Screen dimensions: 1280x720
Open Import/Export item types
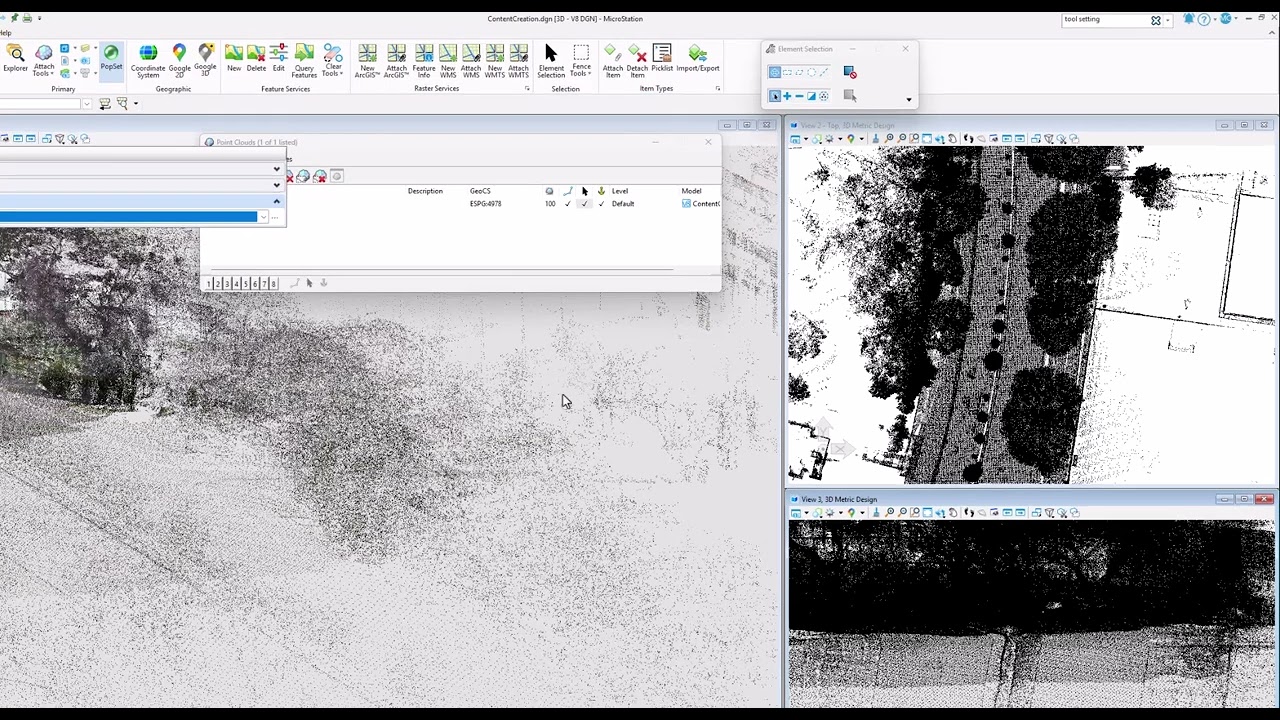click(x=698, y=58)
